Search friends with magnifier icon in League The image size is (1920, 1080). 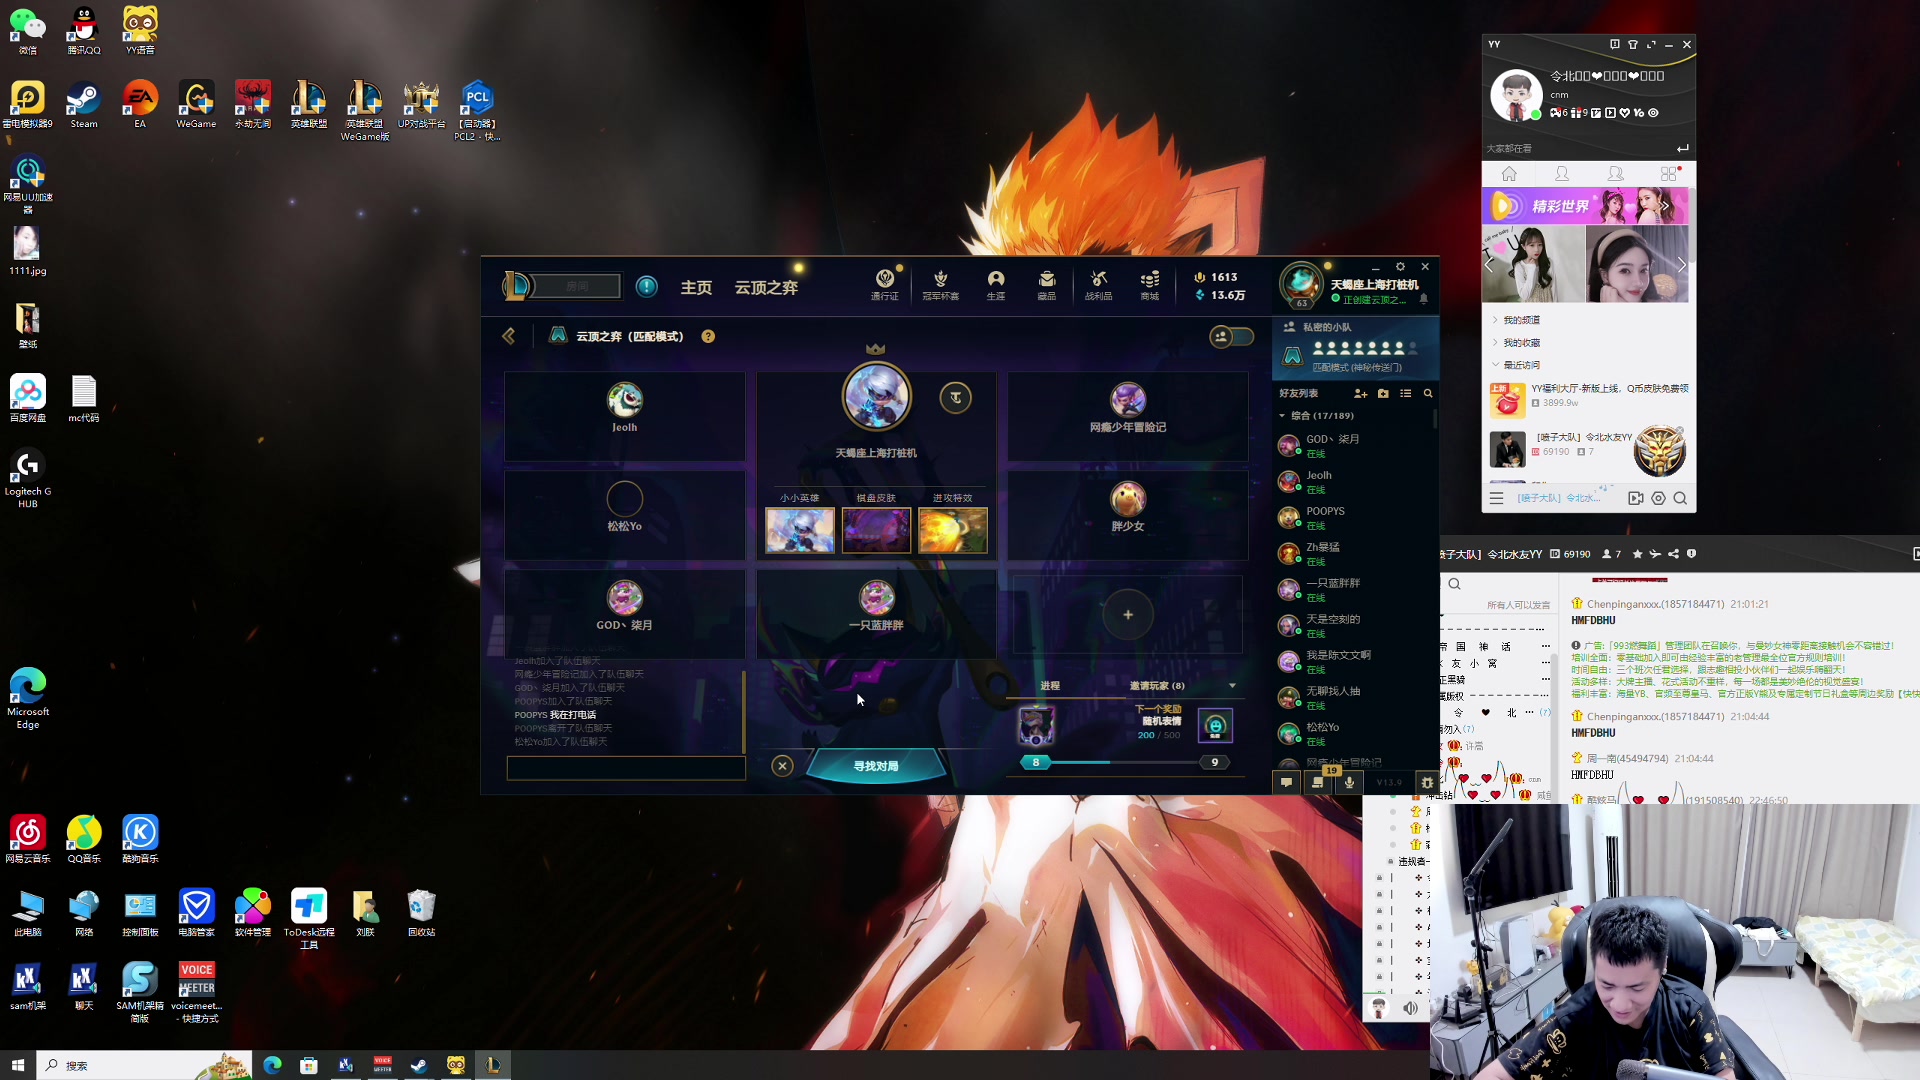coord(1428,394)
